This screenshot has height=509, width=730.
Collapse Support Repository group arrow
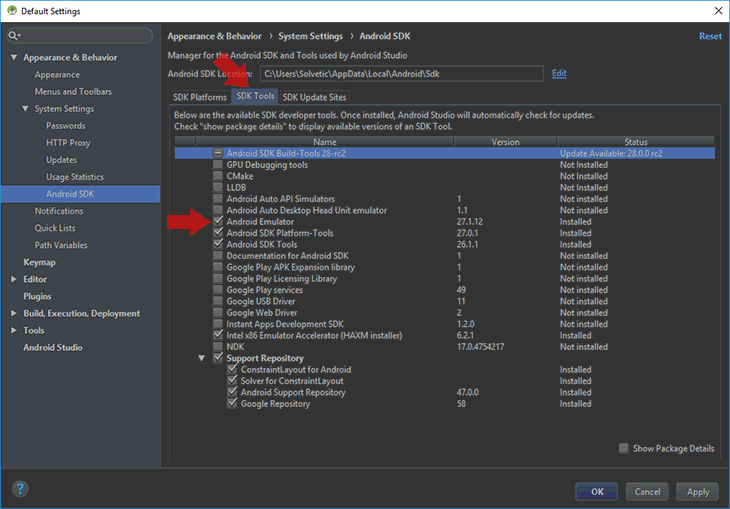coord(202,358)
